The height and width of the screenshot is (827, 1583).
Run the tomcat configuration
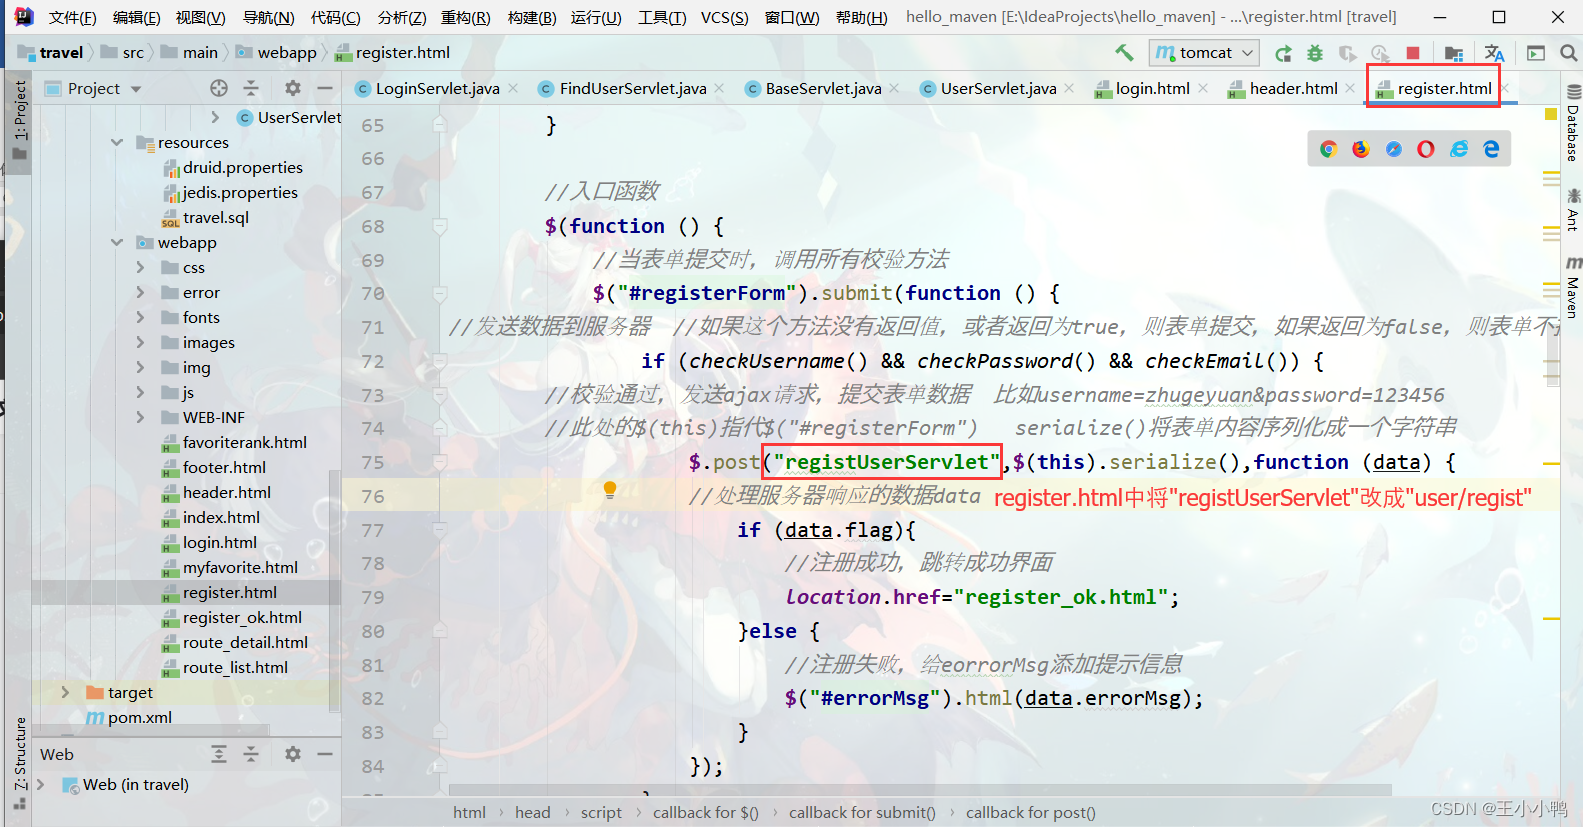coord(1283,53)
